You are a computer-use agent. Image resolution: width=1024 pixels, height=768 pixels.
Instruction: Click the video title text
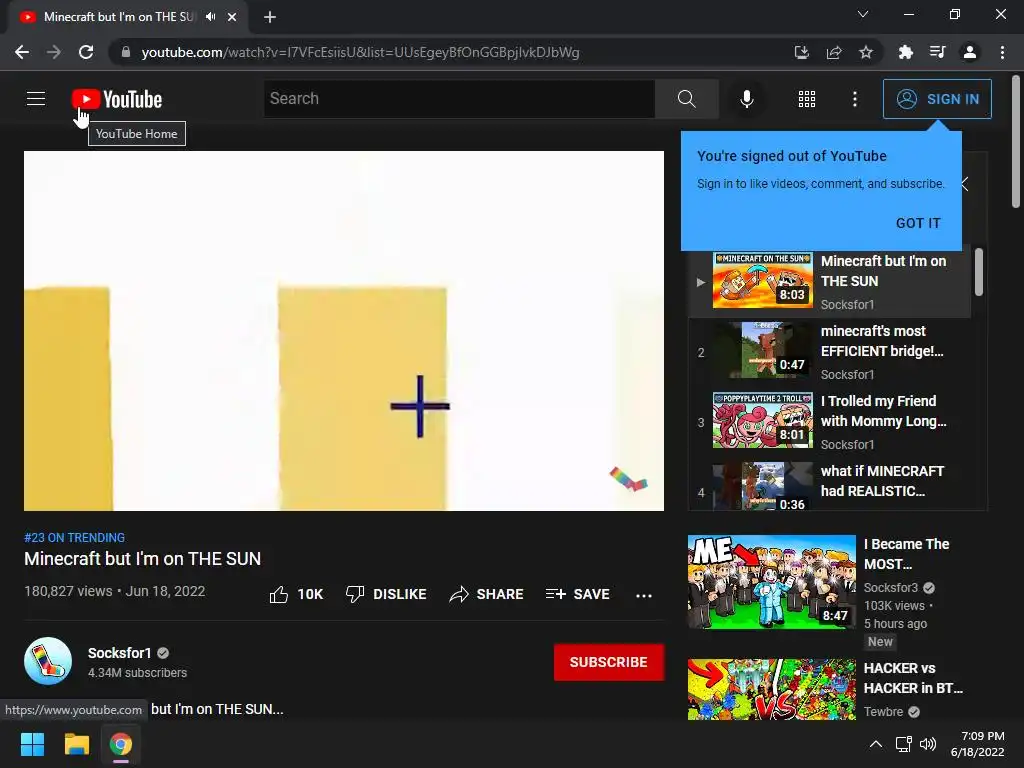tap(142, 559)
